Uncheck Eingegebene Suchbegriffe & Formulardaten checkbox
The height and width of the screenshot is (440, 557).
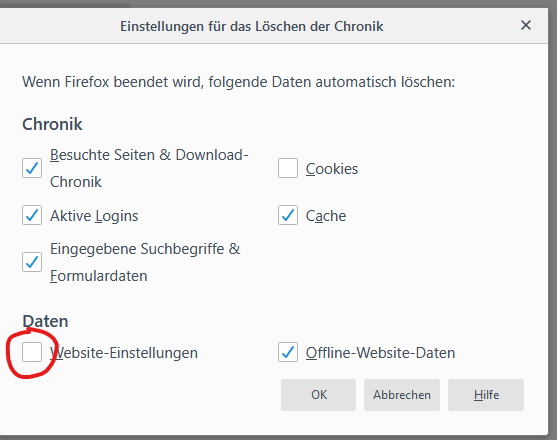coord(32,262)
